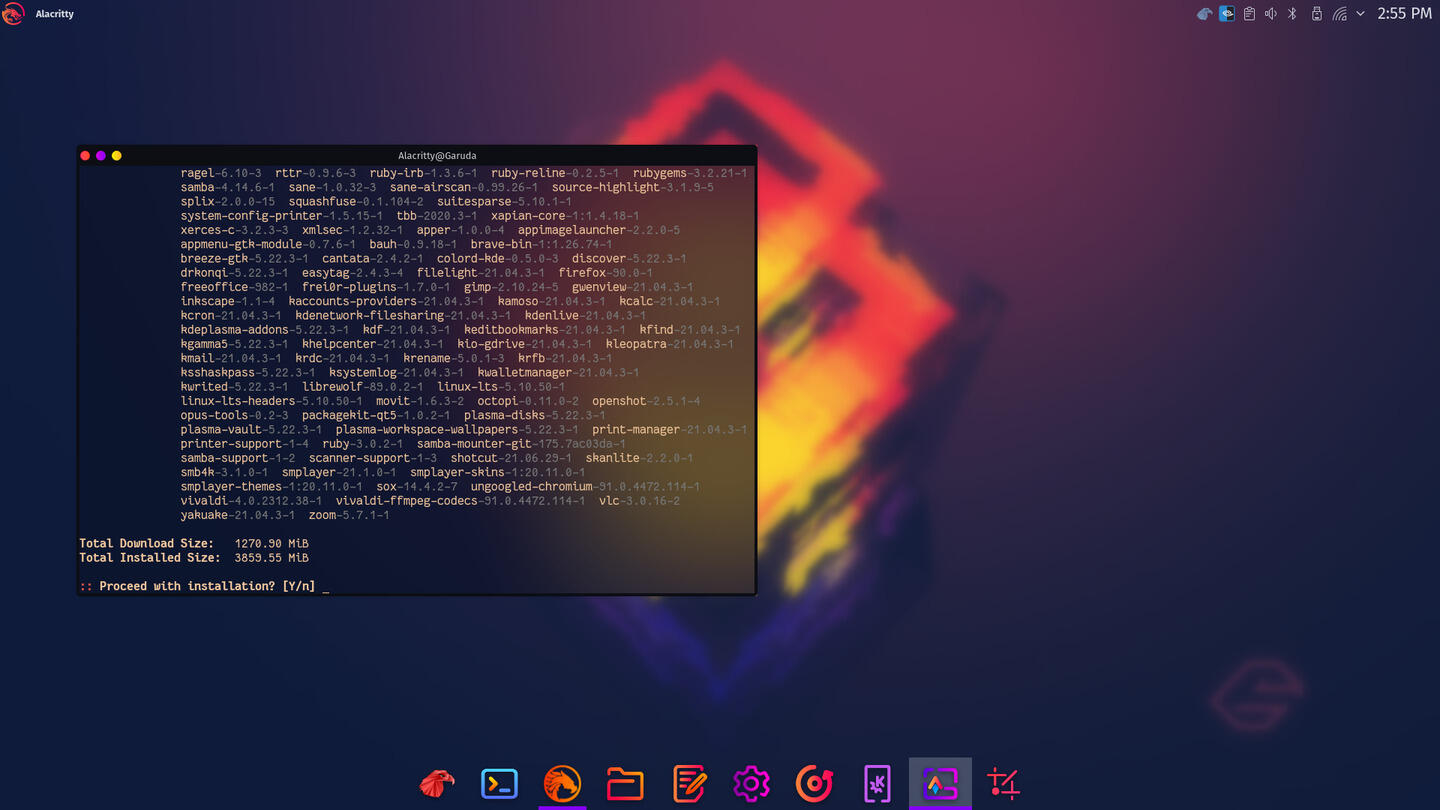
Task: Select the active Alacritty dock icon
Action: point(940,783)
